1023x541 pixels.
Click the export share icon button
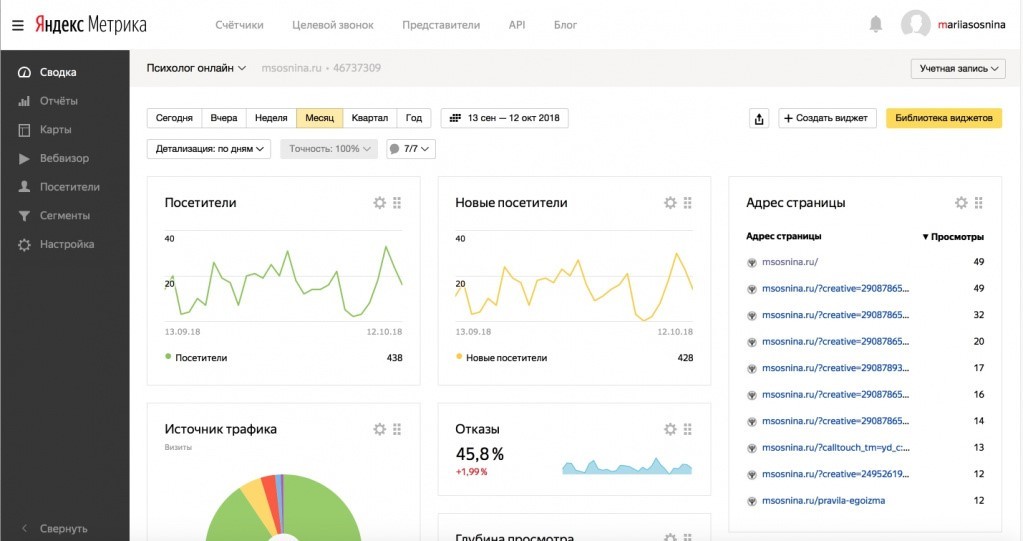(x=759, y=118)
